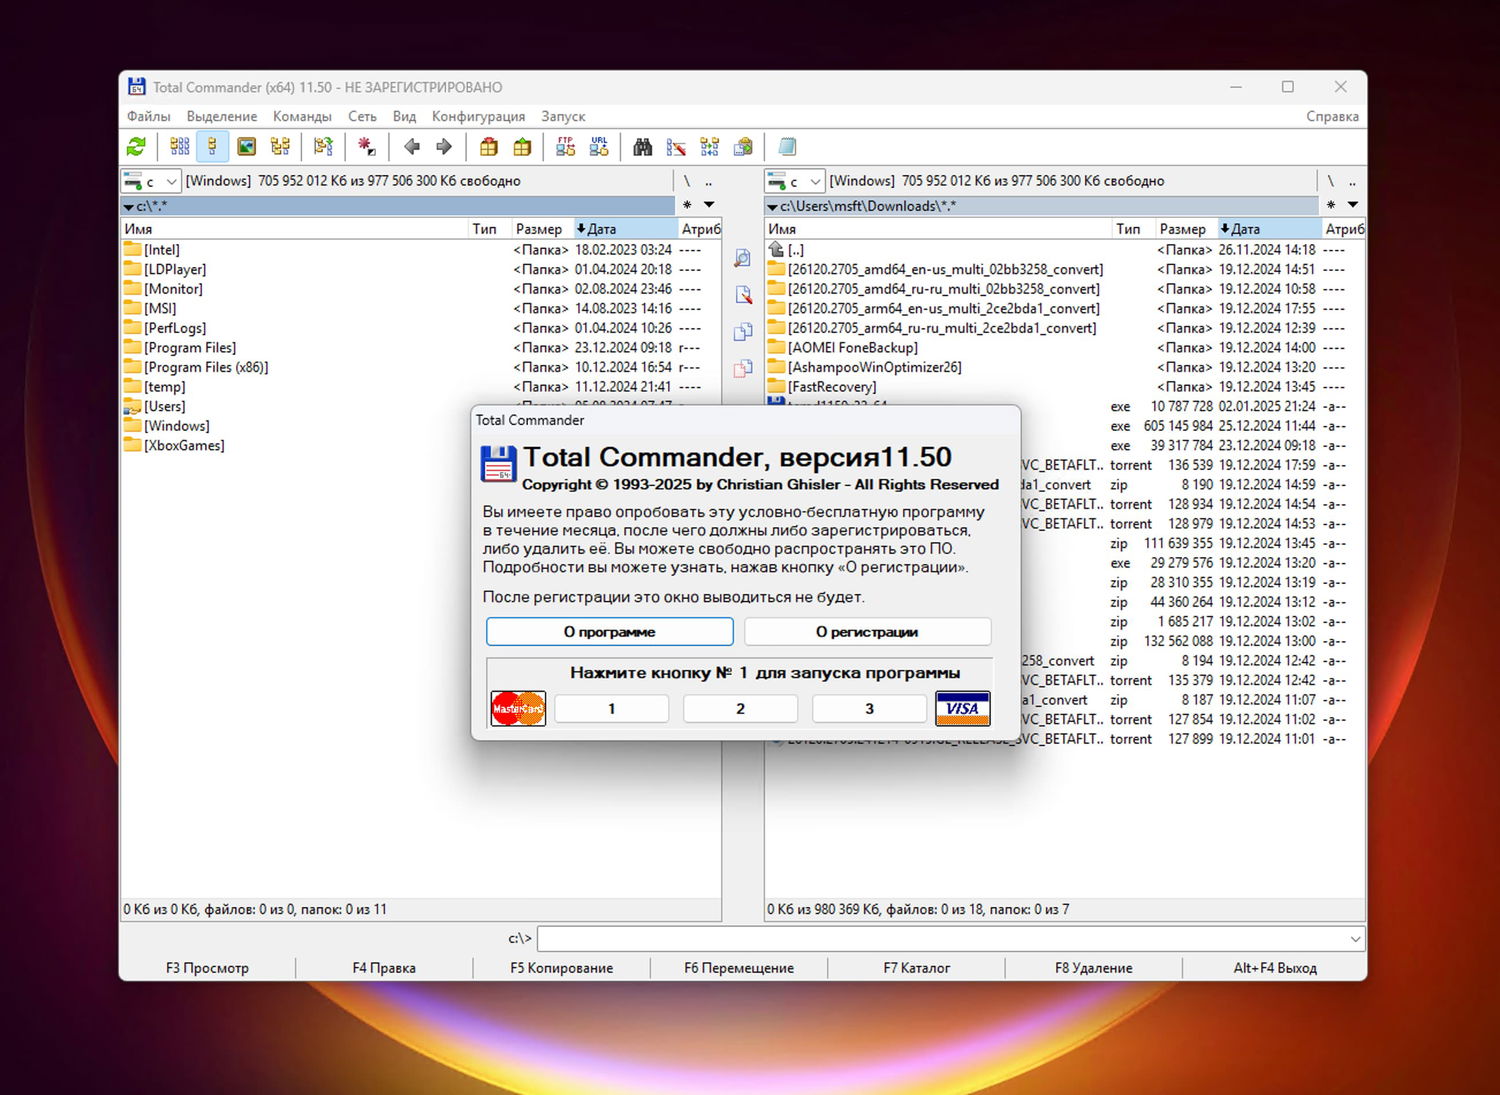Image resolution: width=1500 pixels, height=1095 pixels.
Task: Open the Запуск menu
Action: pos(563,116)
